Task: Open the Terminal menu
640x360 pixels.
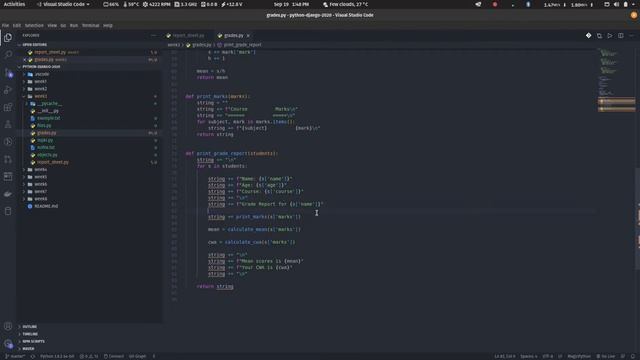Action: point(90,25)
